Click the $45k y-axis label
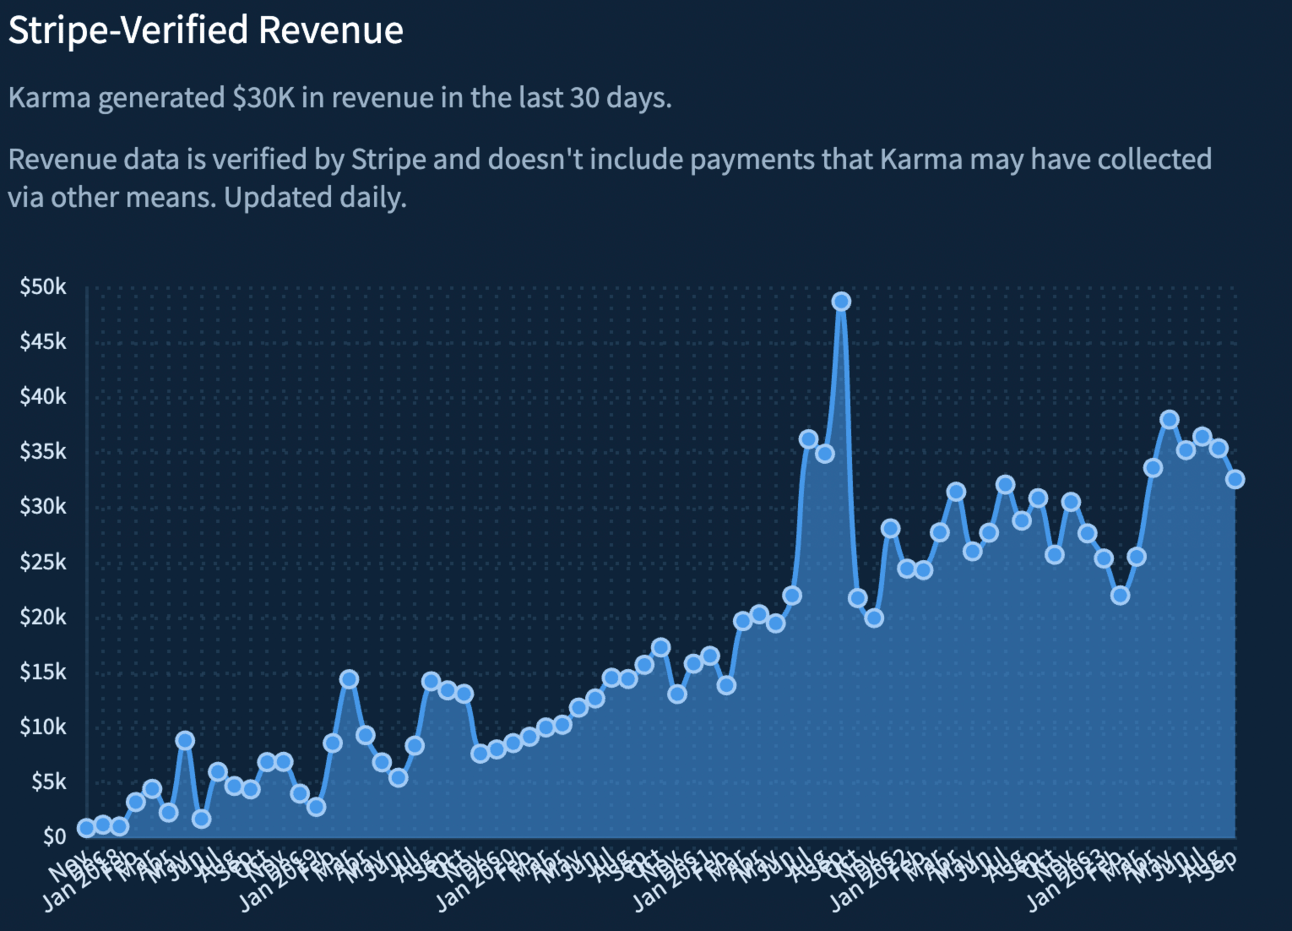The height and width of the screenshot is (931, 1292). click(43, 342)
